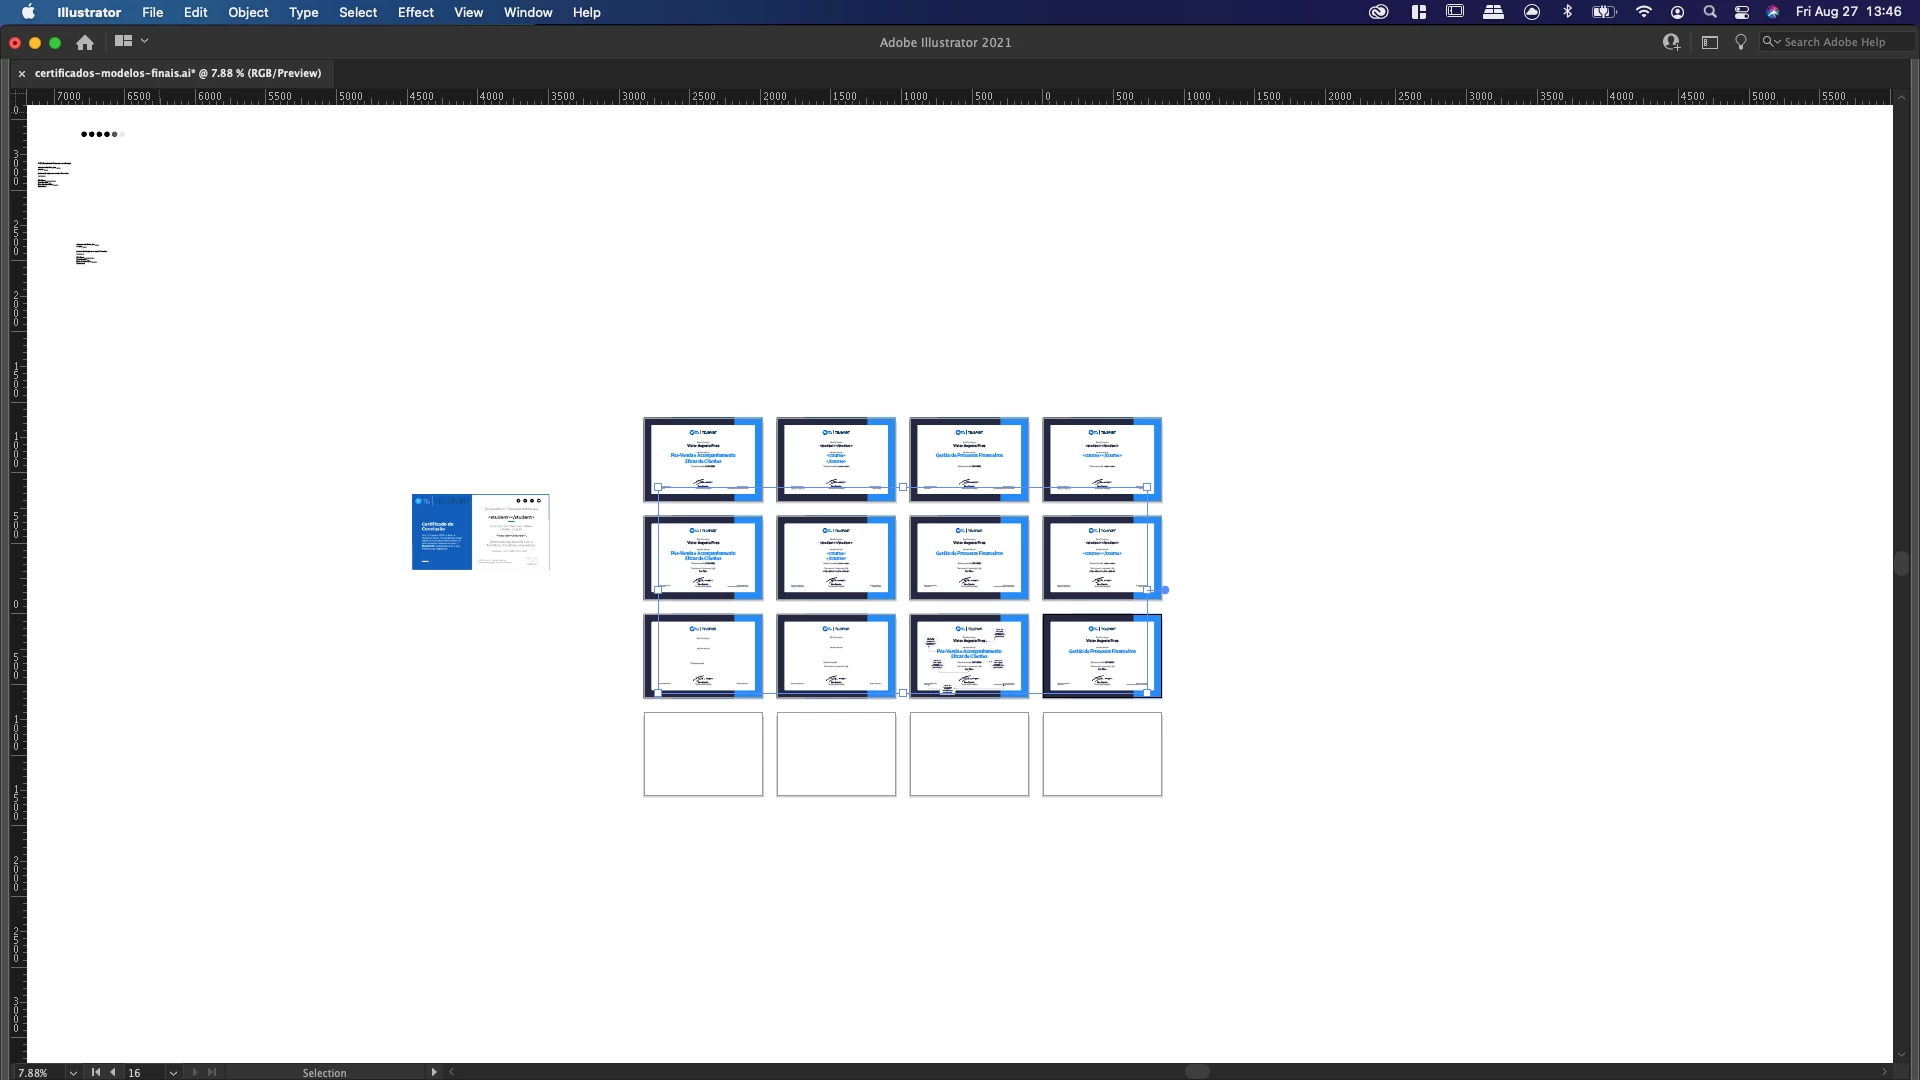Open Creative Cloud menu bar icon

[x=1379, y=12]
